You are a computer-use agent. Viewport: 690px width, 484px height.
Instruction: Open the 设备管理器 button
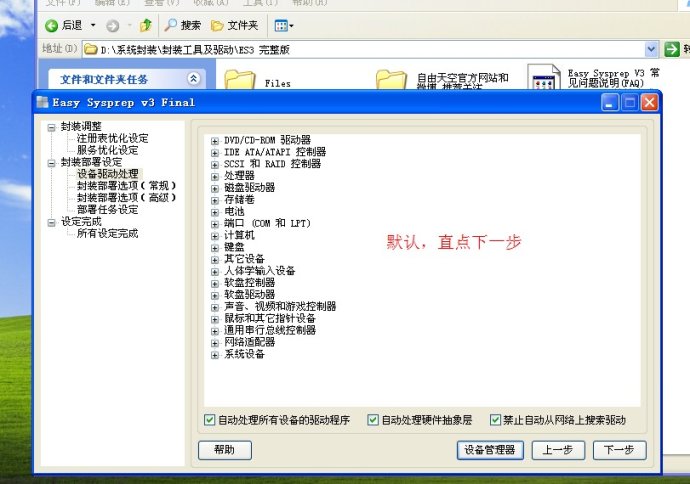490,450
